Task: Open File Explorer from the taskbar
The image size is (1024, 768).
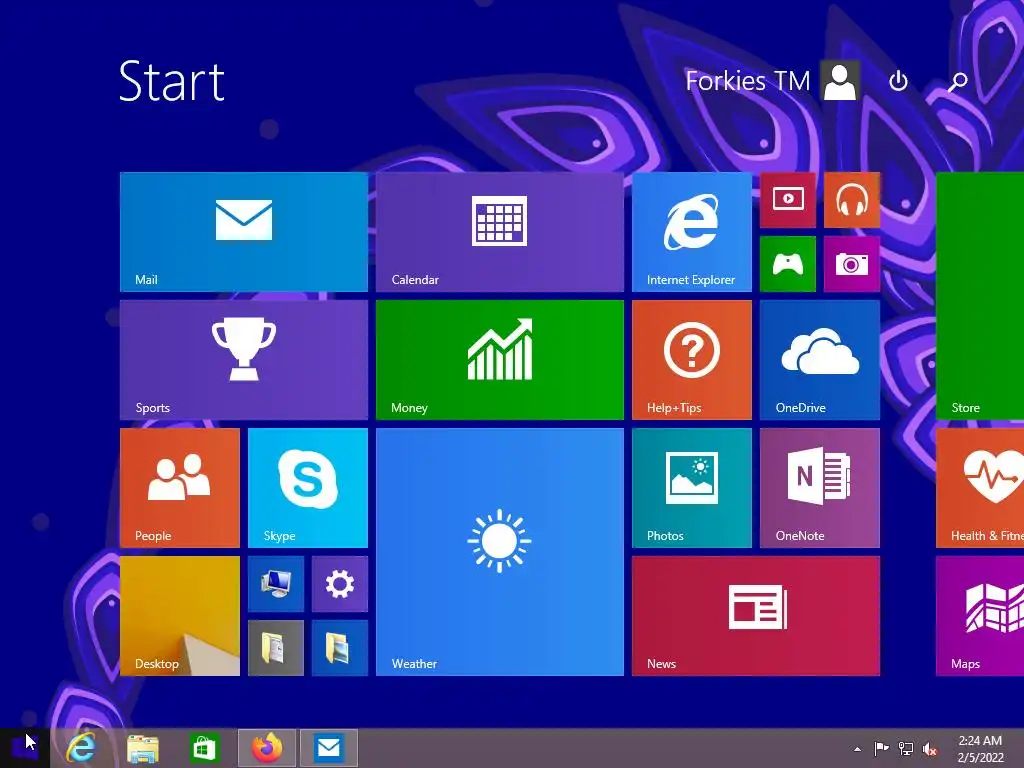Action: [x=142, y=748]
